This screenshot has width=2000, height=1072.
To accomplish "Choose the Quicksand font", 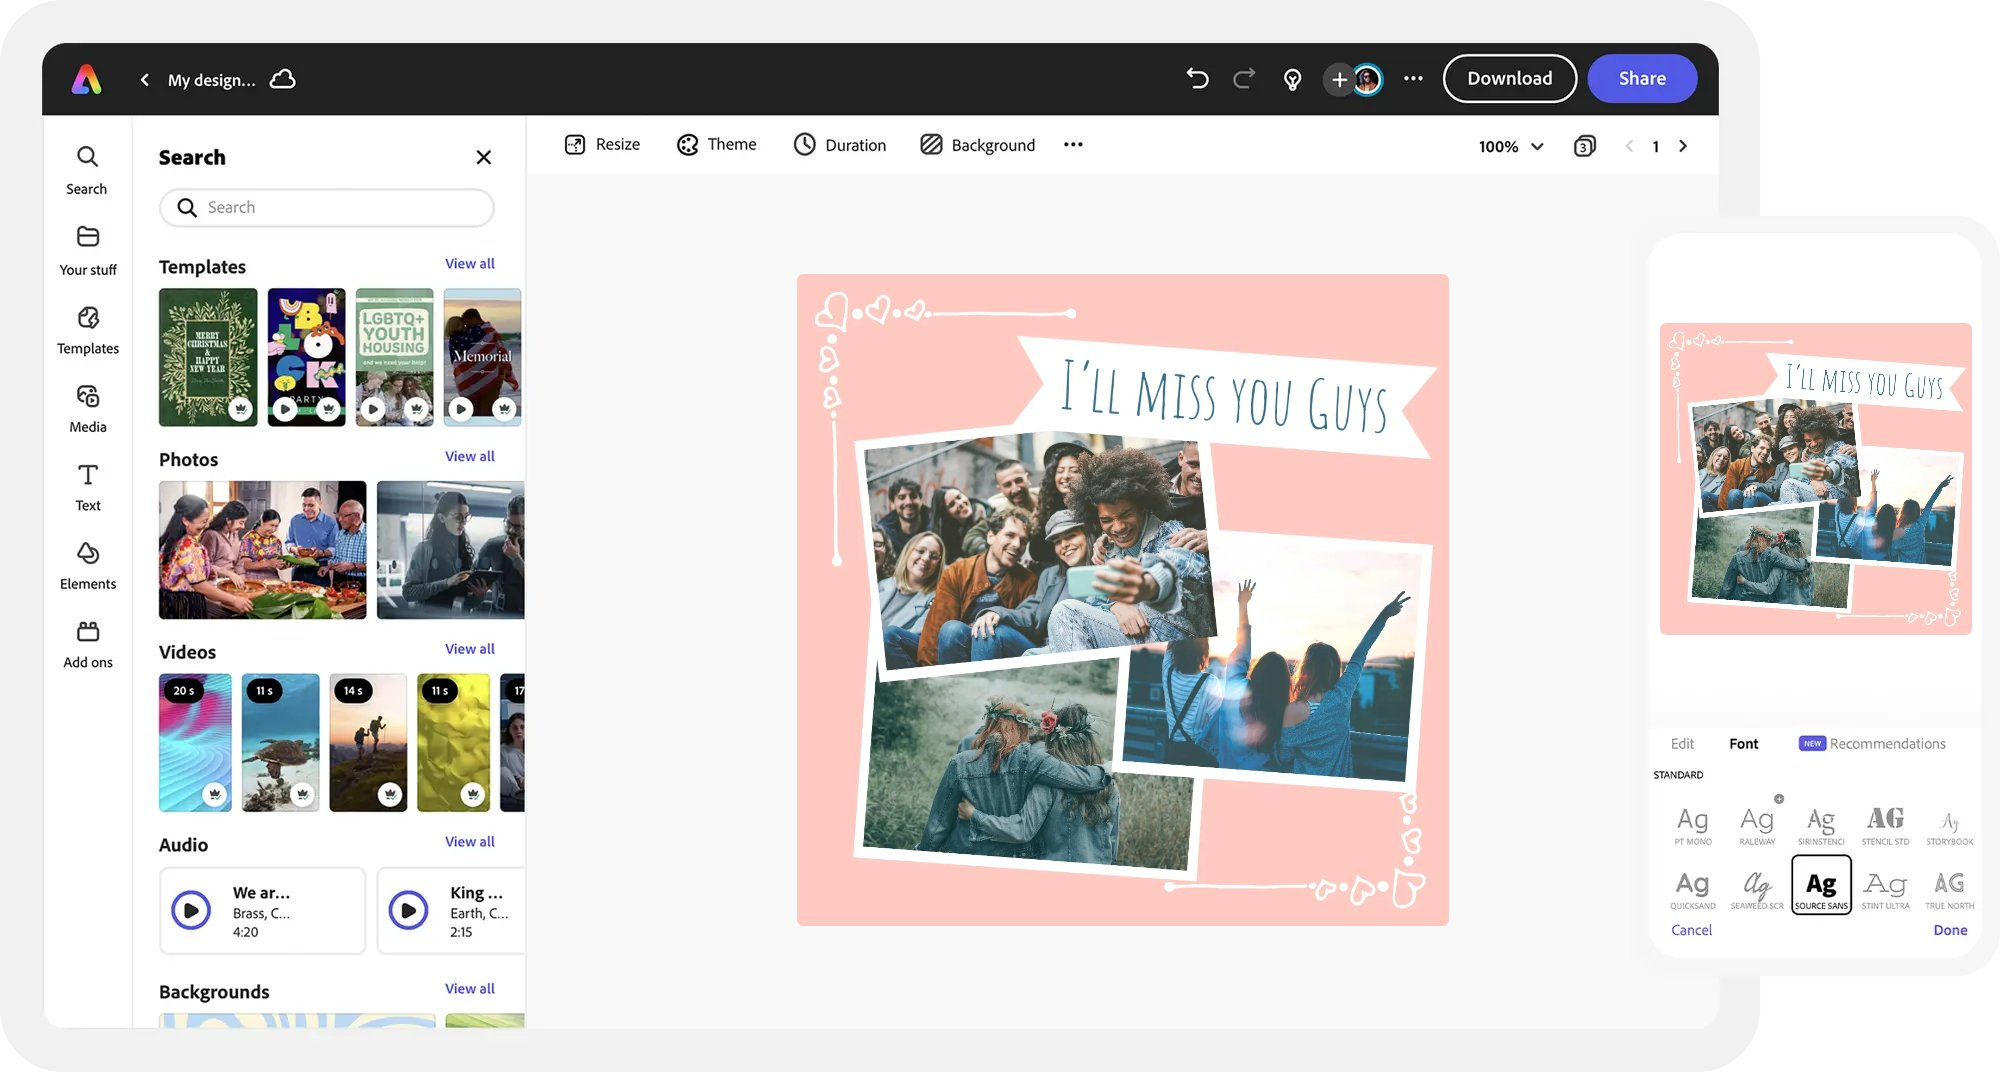I will [1692, 889].
